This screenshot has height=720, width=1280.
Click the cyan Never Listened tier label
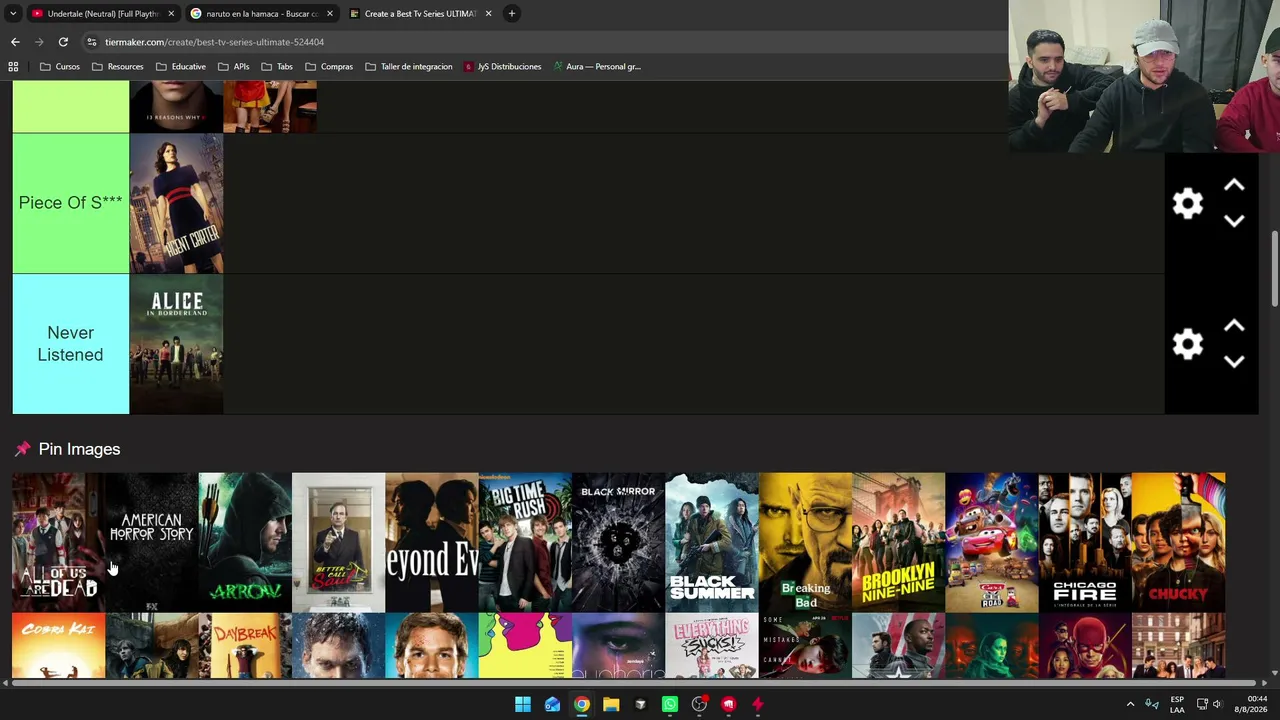[x=71, y=344]
